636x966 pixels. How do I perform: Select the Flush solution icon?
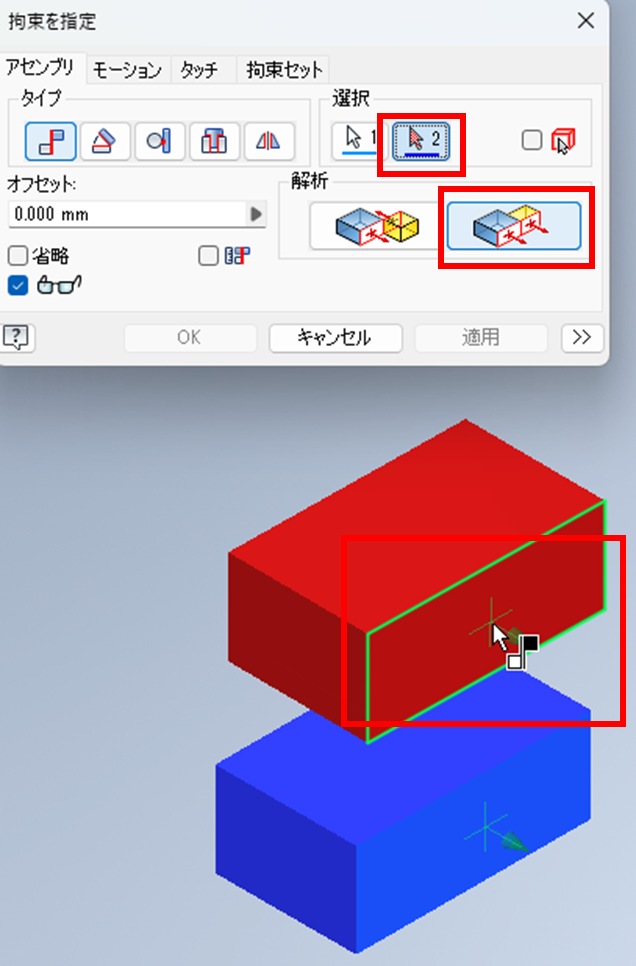[514, 226]
